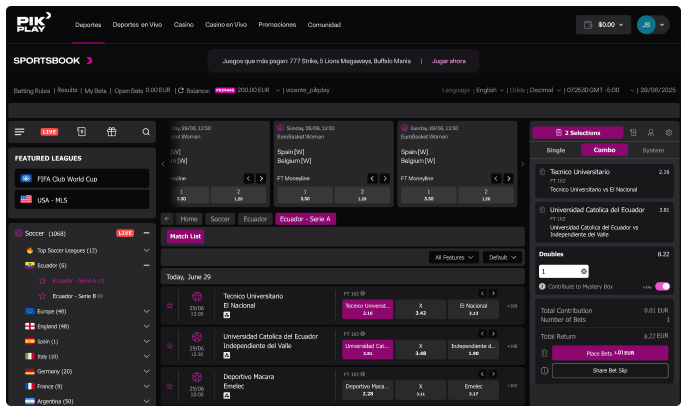Toggle Tecnico Universitario 2.16 odds selection
Viewport: 687px width, 412px height.
pyautogui.click(x=368, y=309)
